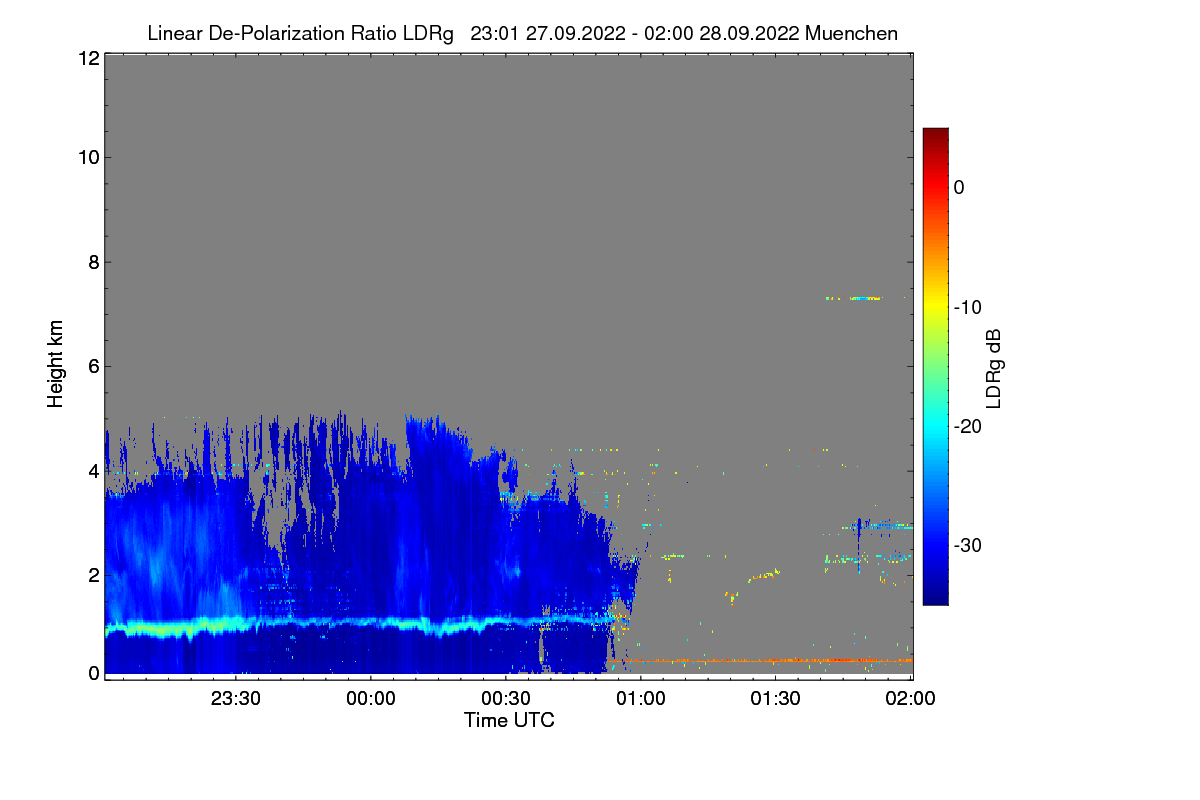Click the colorbar '-20' tick label
The height and width of the screenshot is (800, 1200).
968,426
